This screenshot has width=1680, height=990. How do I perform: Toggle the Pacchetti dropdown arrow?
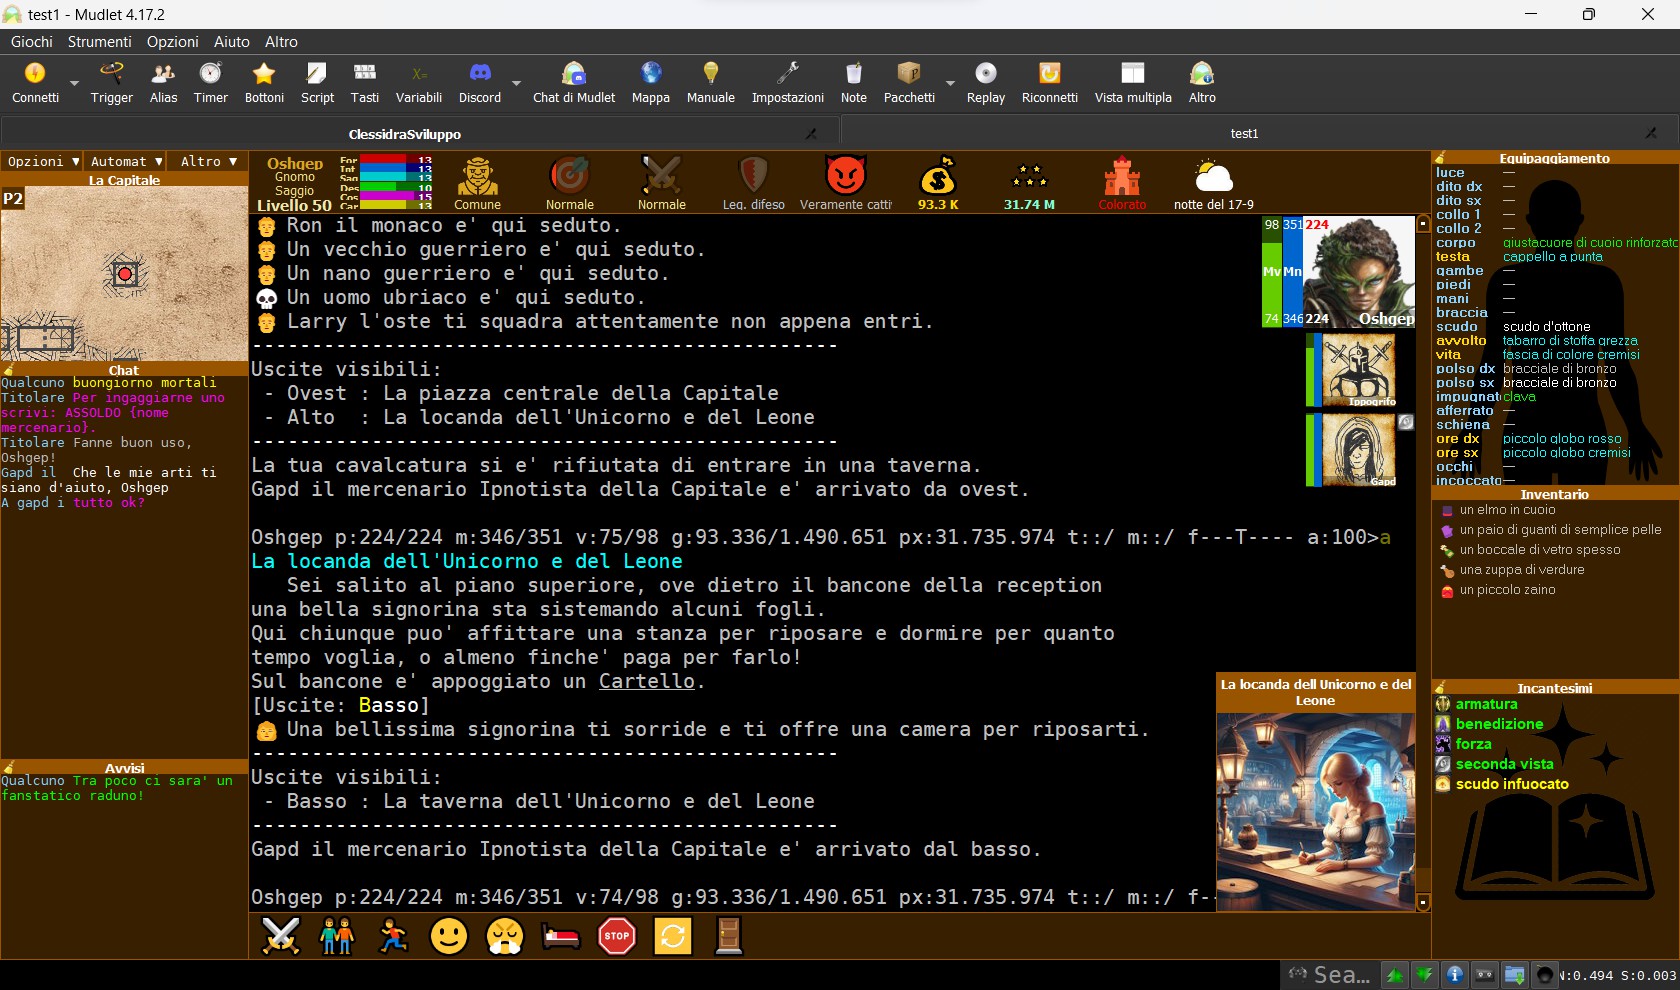[950, 83]
